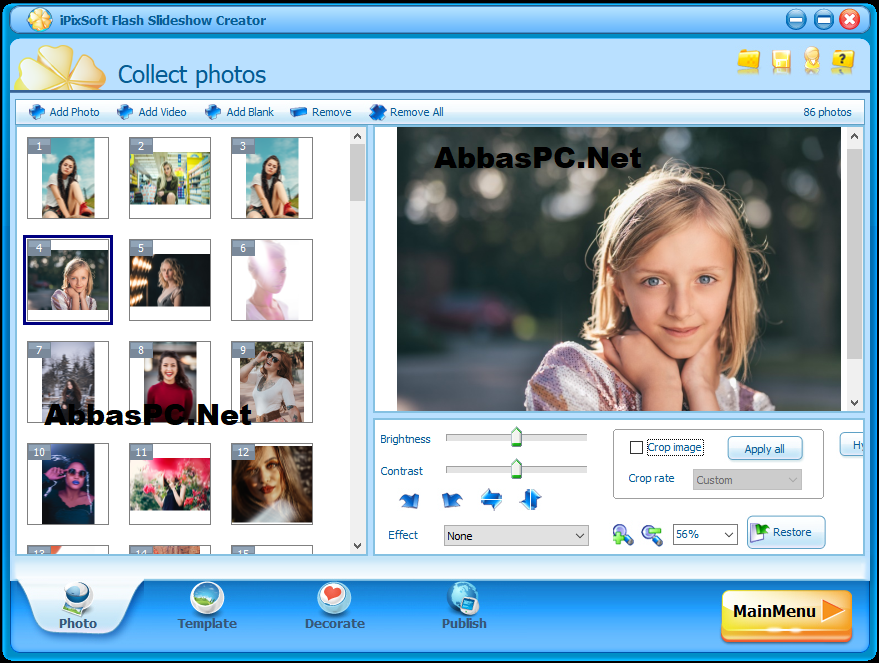Switch to the Photo tab
The height and width of the screenshot is (663, 879).
click(78, 606)
